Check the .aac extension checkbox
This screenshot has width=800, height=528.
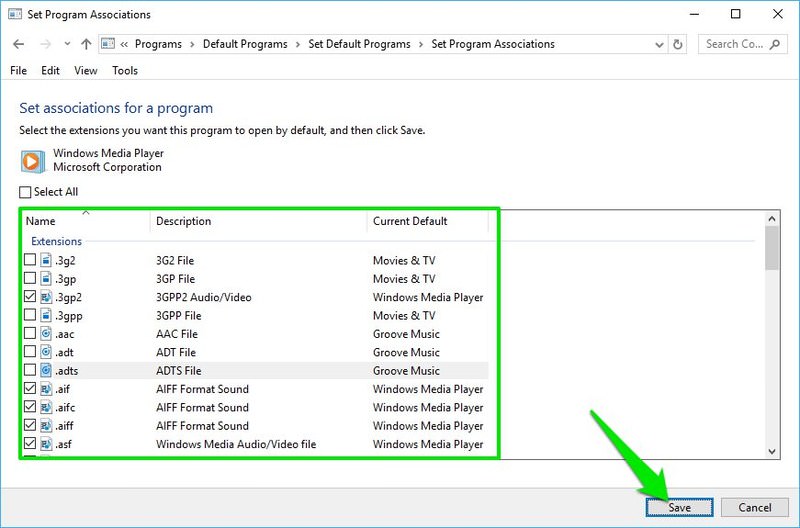(x=30, y=333)
